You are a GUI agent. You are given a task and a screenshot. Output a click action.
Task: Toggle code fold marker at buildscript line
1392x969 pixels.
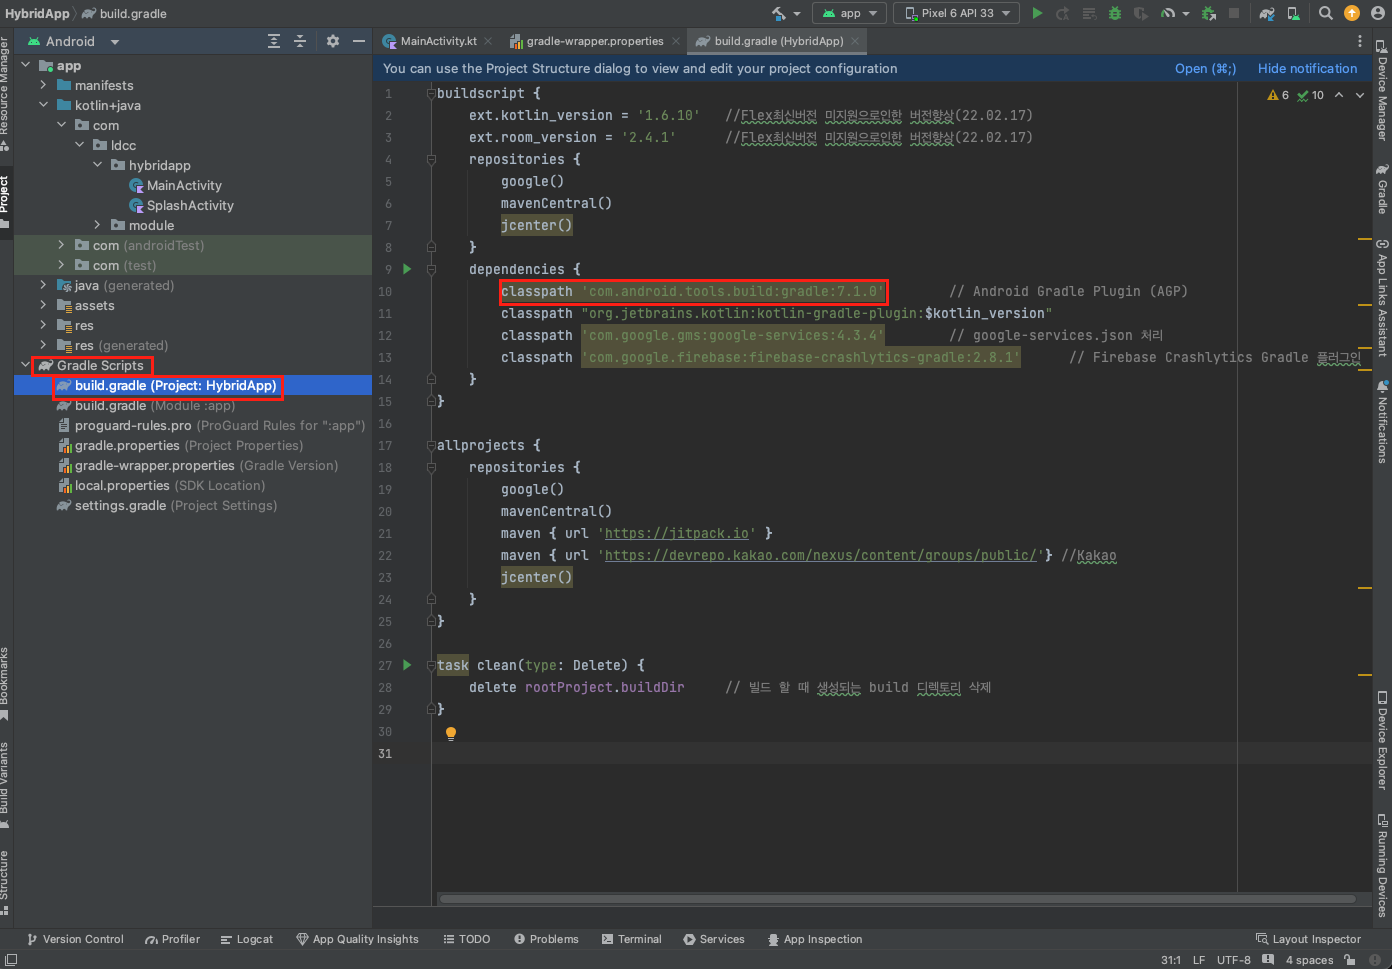pos(432,93)
